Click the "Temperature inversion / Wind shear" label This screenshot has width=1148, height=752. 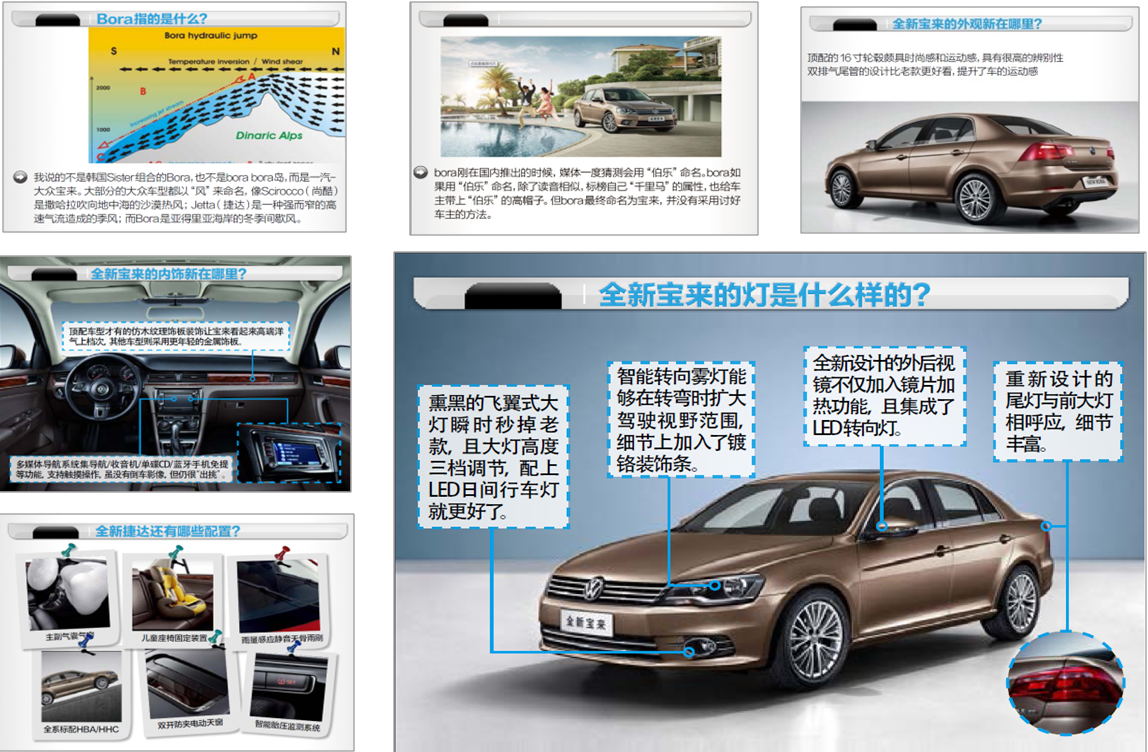click(x=236, y=62)
